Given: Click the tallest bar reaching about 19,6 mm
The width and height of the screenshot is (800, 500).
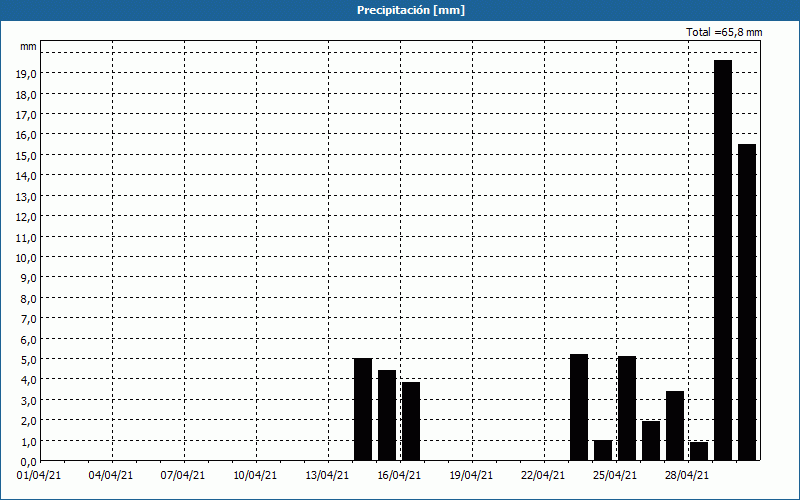Looking at the screenshot, I should [x=723, y=260].
